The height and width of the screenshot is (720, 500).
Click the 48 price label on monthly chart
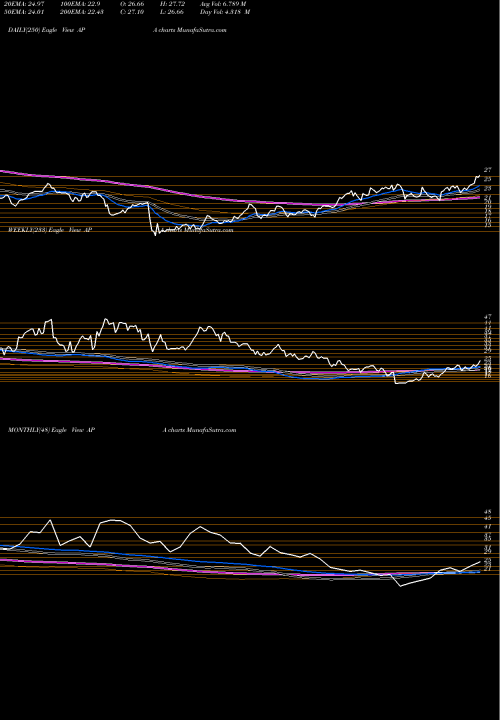click(x=488, y=512)
